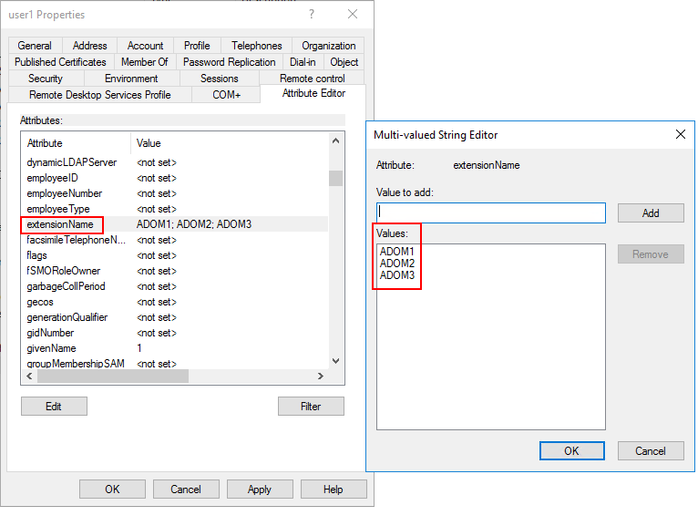
Task: Click scroll up arrow in attribute list
Action: coord(336,141)
